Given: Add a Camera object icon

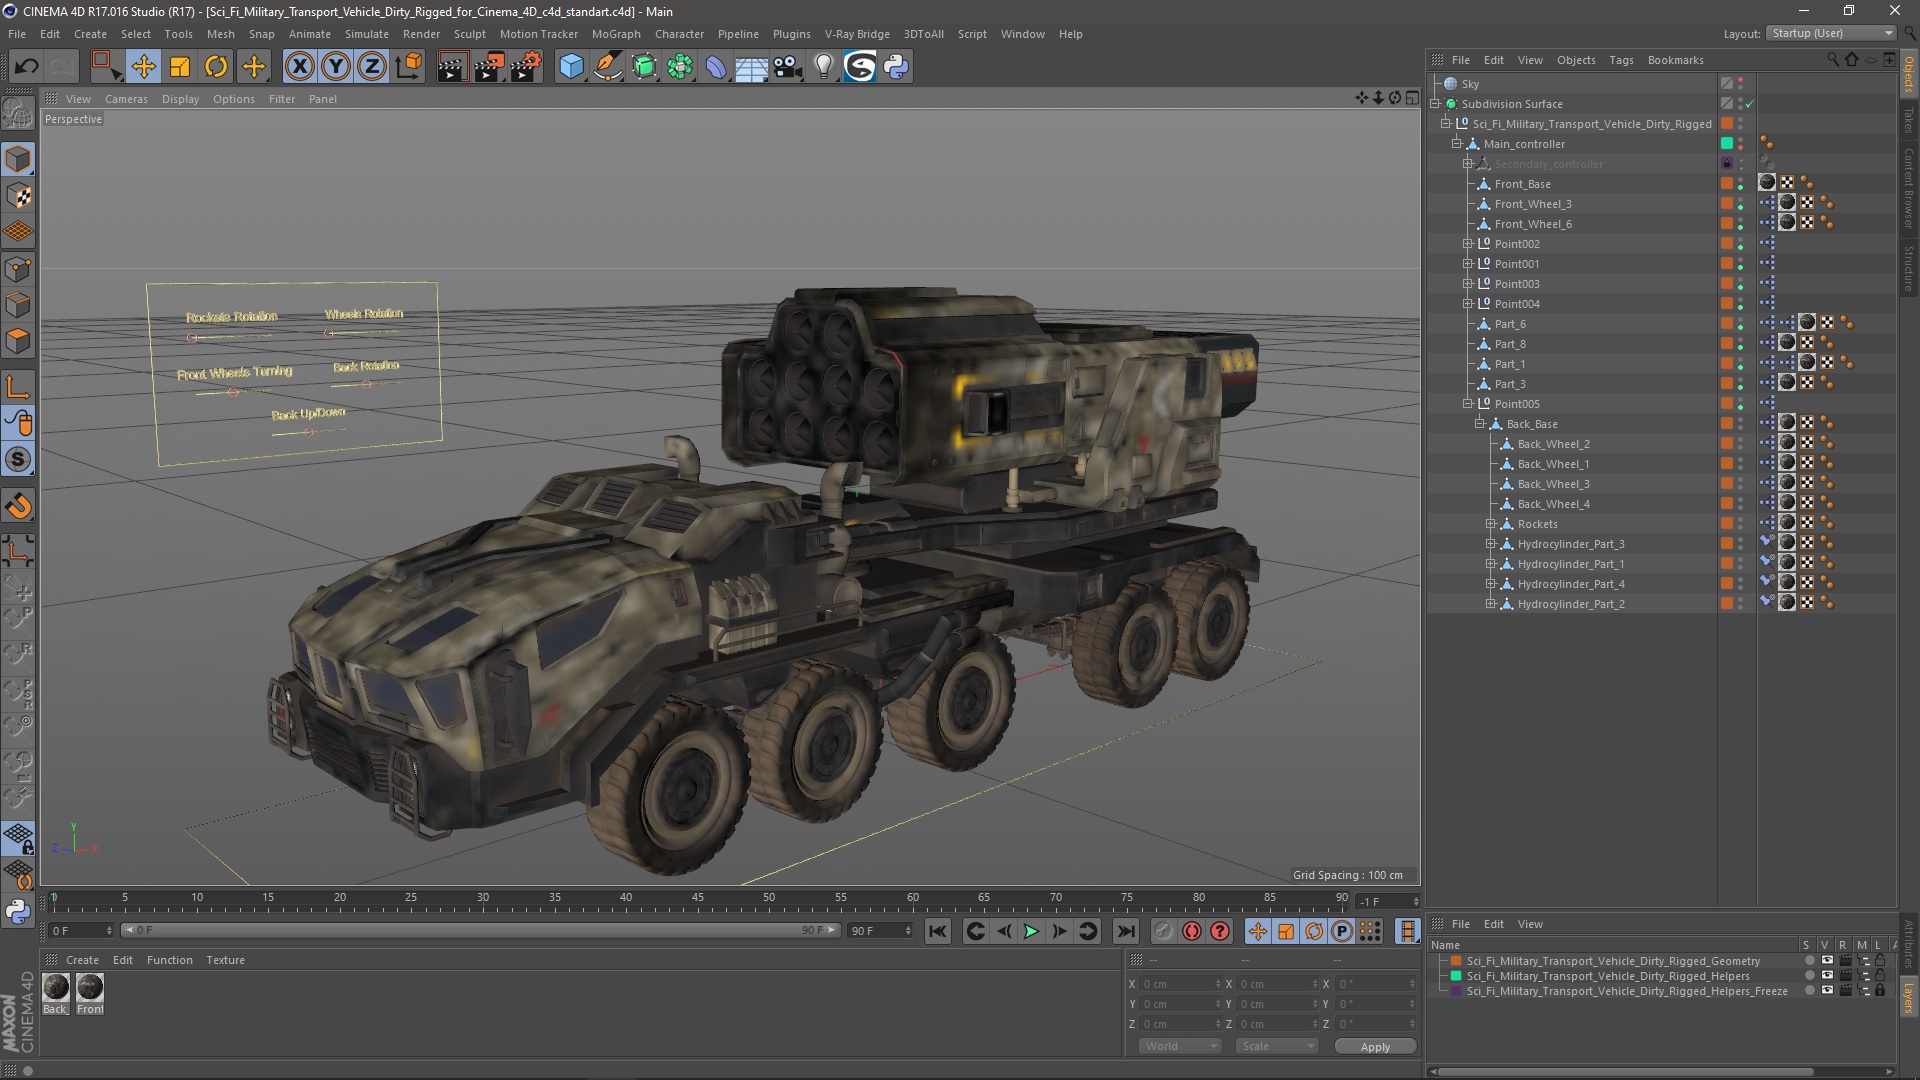Looking at the screenshot, I should click(x=788, y=67).
